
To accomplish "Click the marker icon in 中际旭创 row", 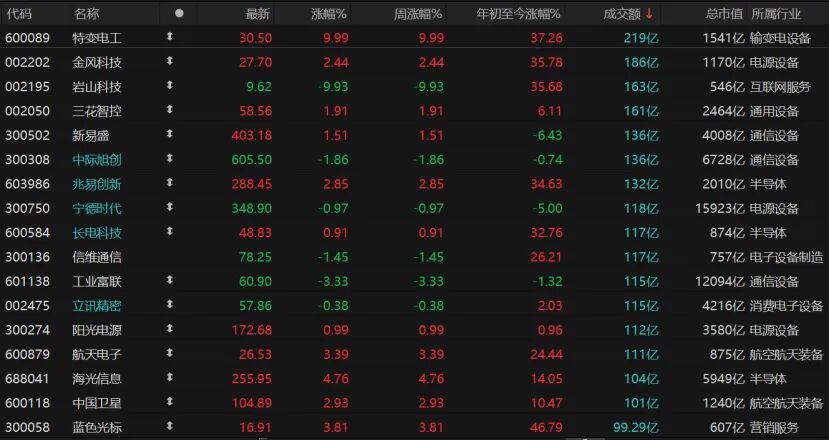I will tap(169, 158).
